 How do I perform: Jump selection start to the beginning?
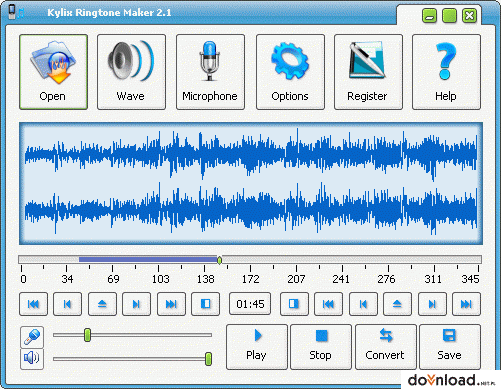click(33, 304)
